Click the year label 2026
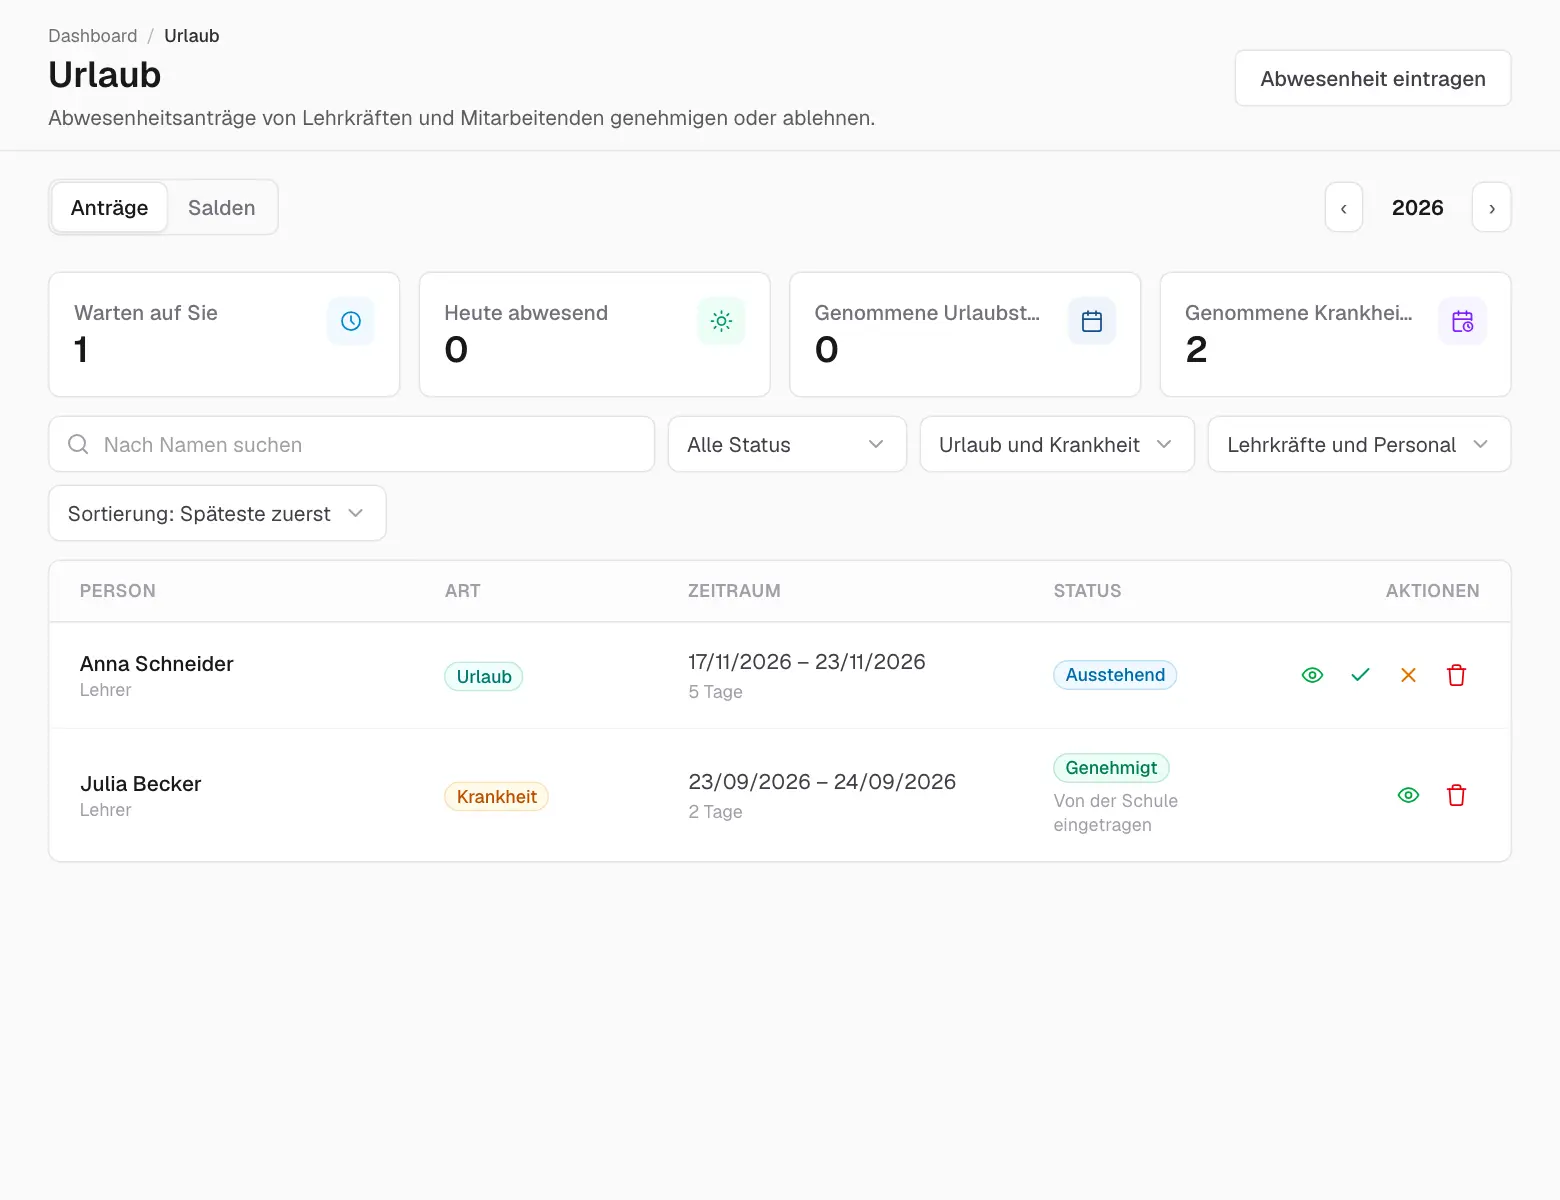Screen dimensions: 1560x1200 click(x=1418, y=208)
